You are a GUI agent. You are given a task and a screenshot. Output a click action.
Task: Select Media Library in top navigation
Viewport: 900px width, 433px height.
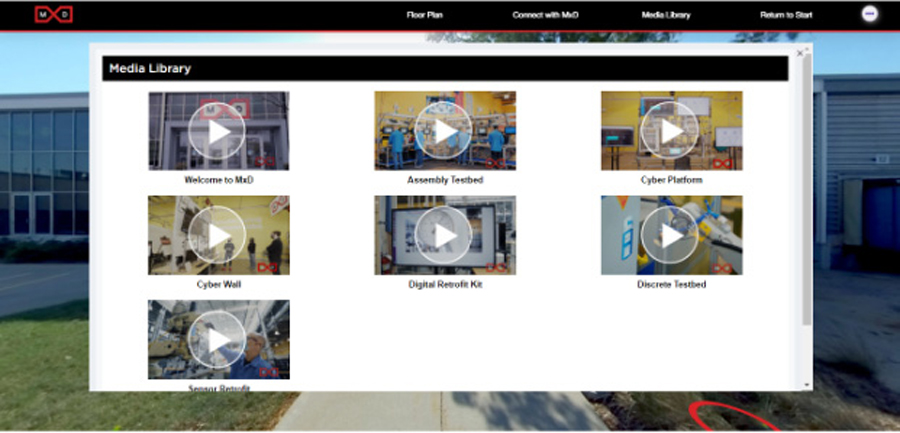coord(666,16)
